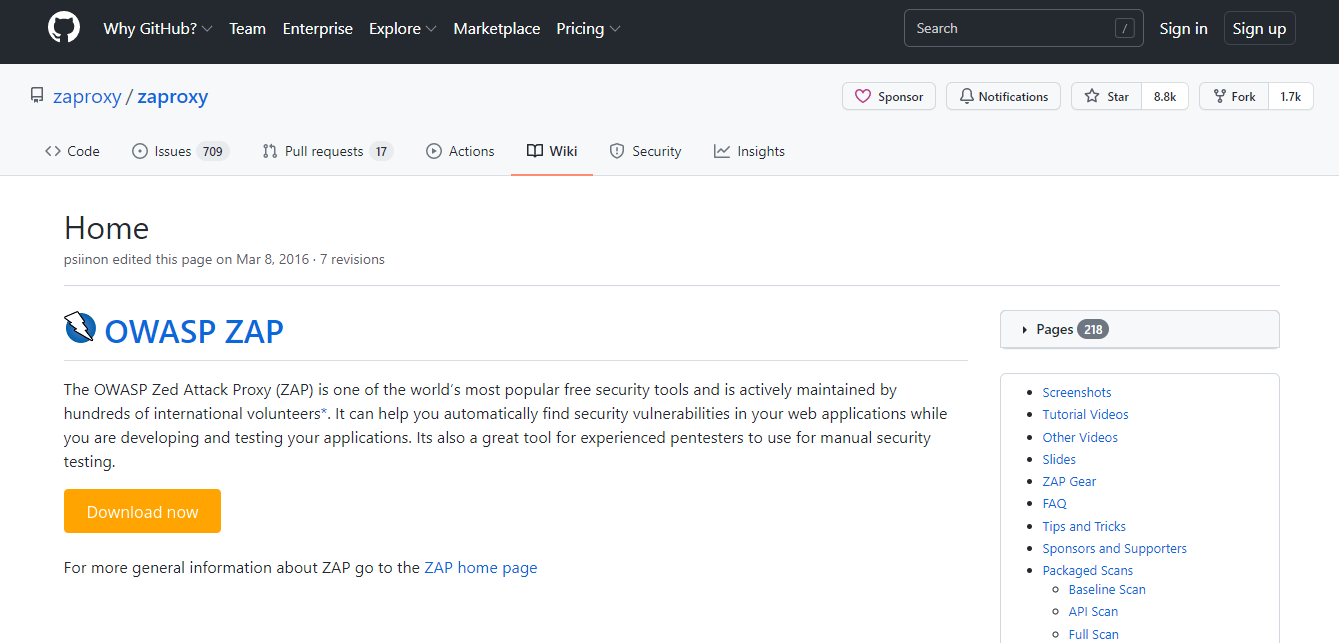Open the Sponsors and Supporters link
This screenshot has height=643, width=1339.
pyautogui.click(x=1114, y=548)
